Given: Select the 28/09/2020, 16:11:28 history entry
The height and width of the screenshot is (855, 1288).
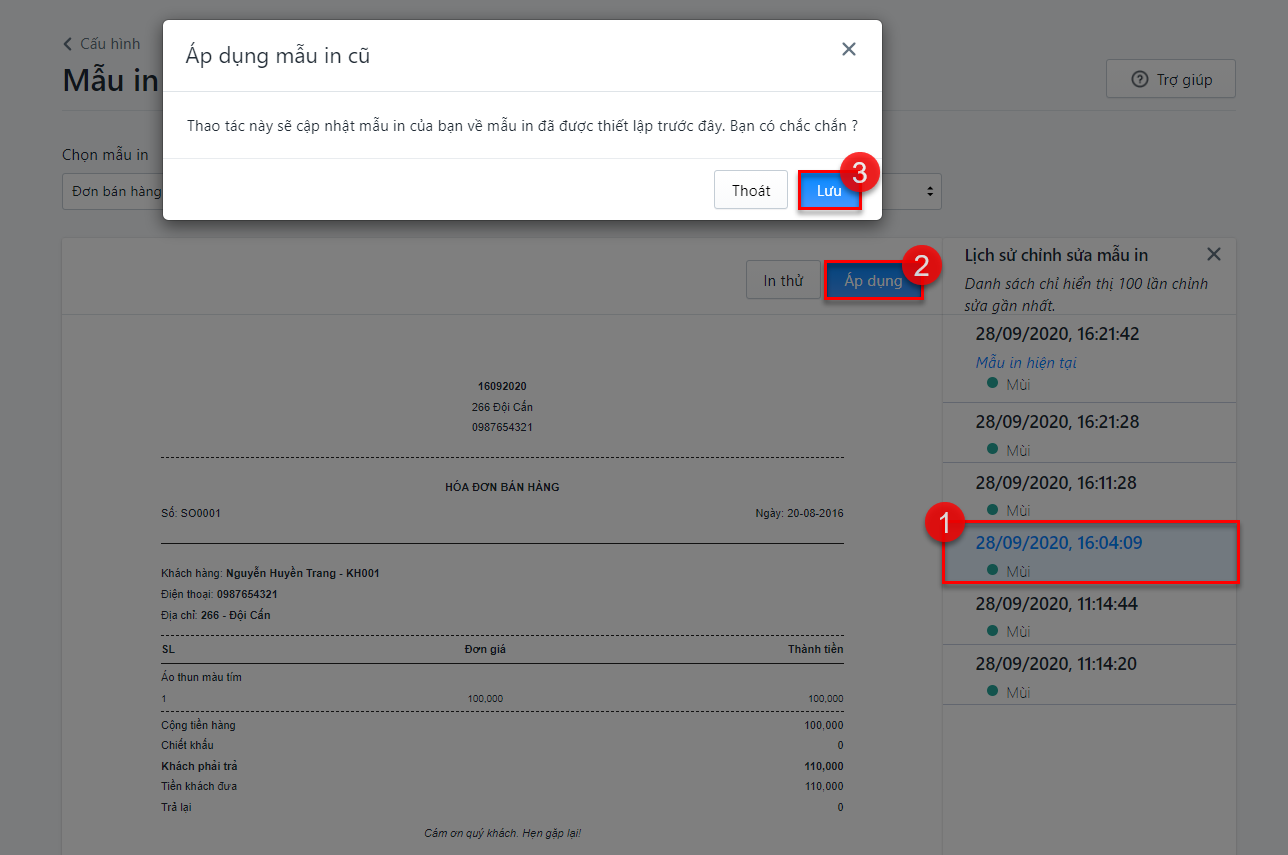Looking at the screenshot, I should click(x=1055, y=483).
